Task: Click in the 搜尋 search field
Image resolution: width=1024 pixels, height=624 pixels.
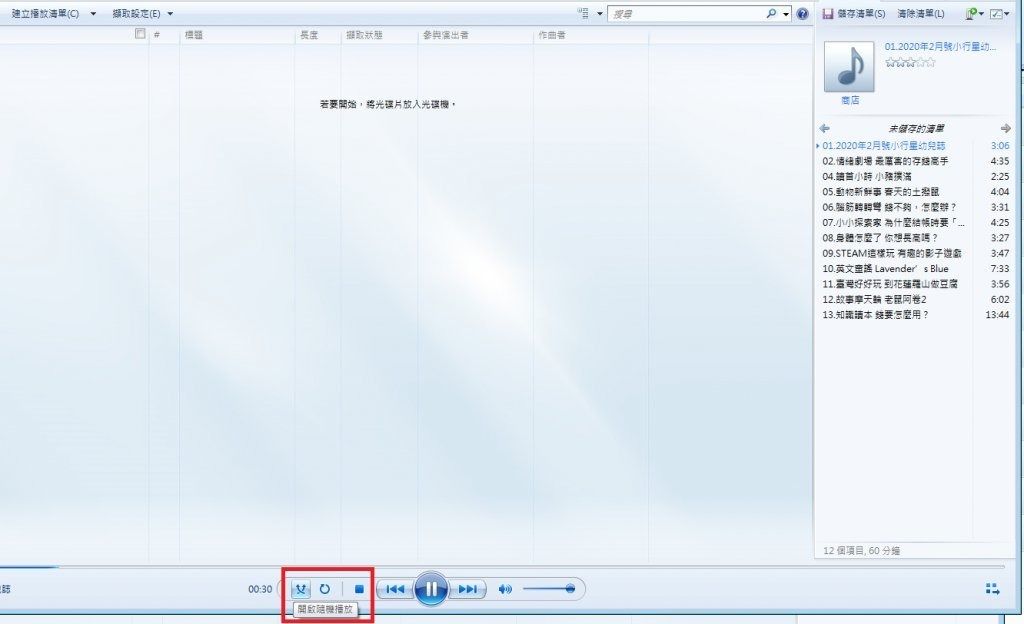Action: 685,14
